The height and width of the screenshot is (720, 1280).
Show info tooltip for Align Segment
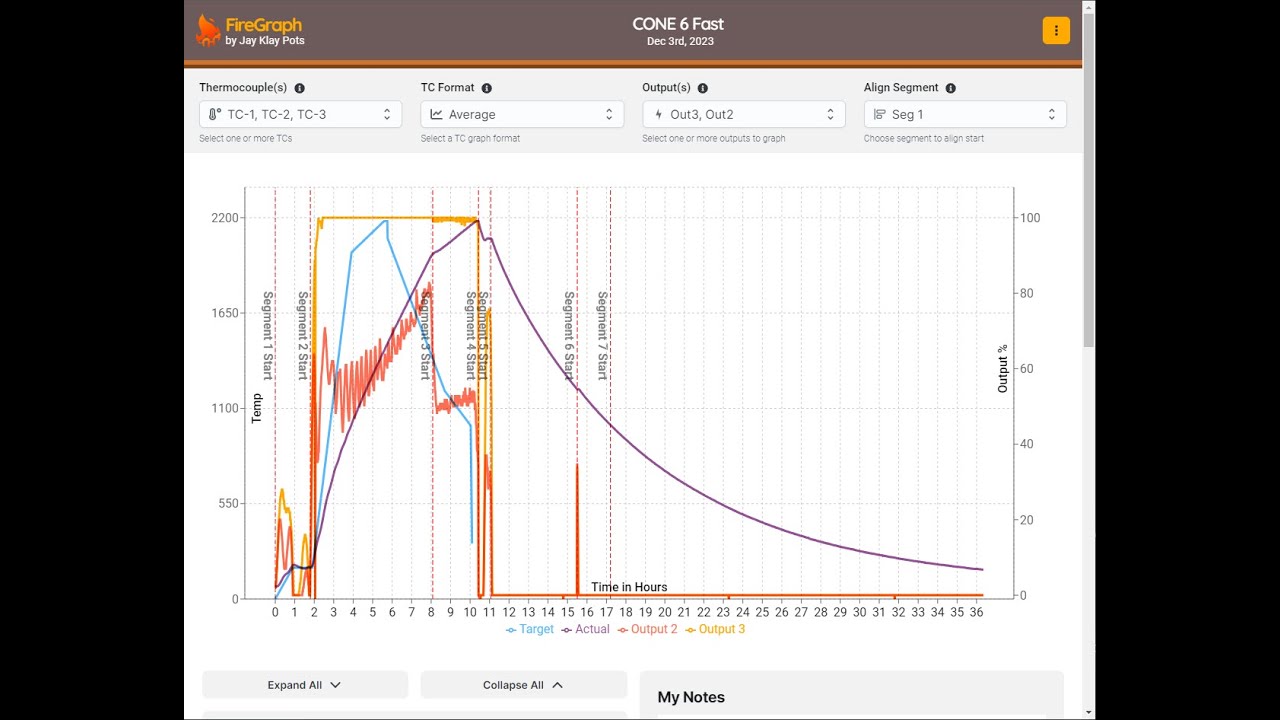click(950, 88)
